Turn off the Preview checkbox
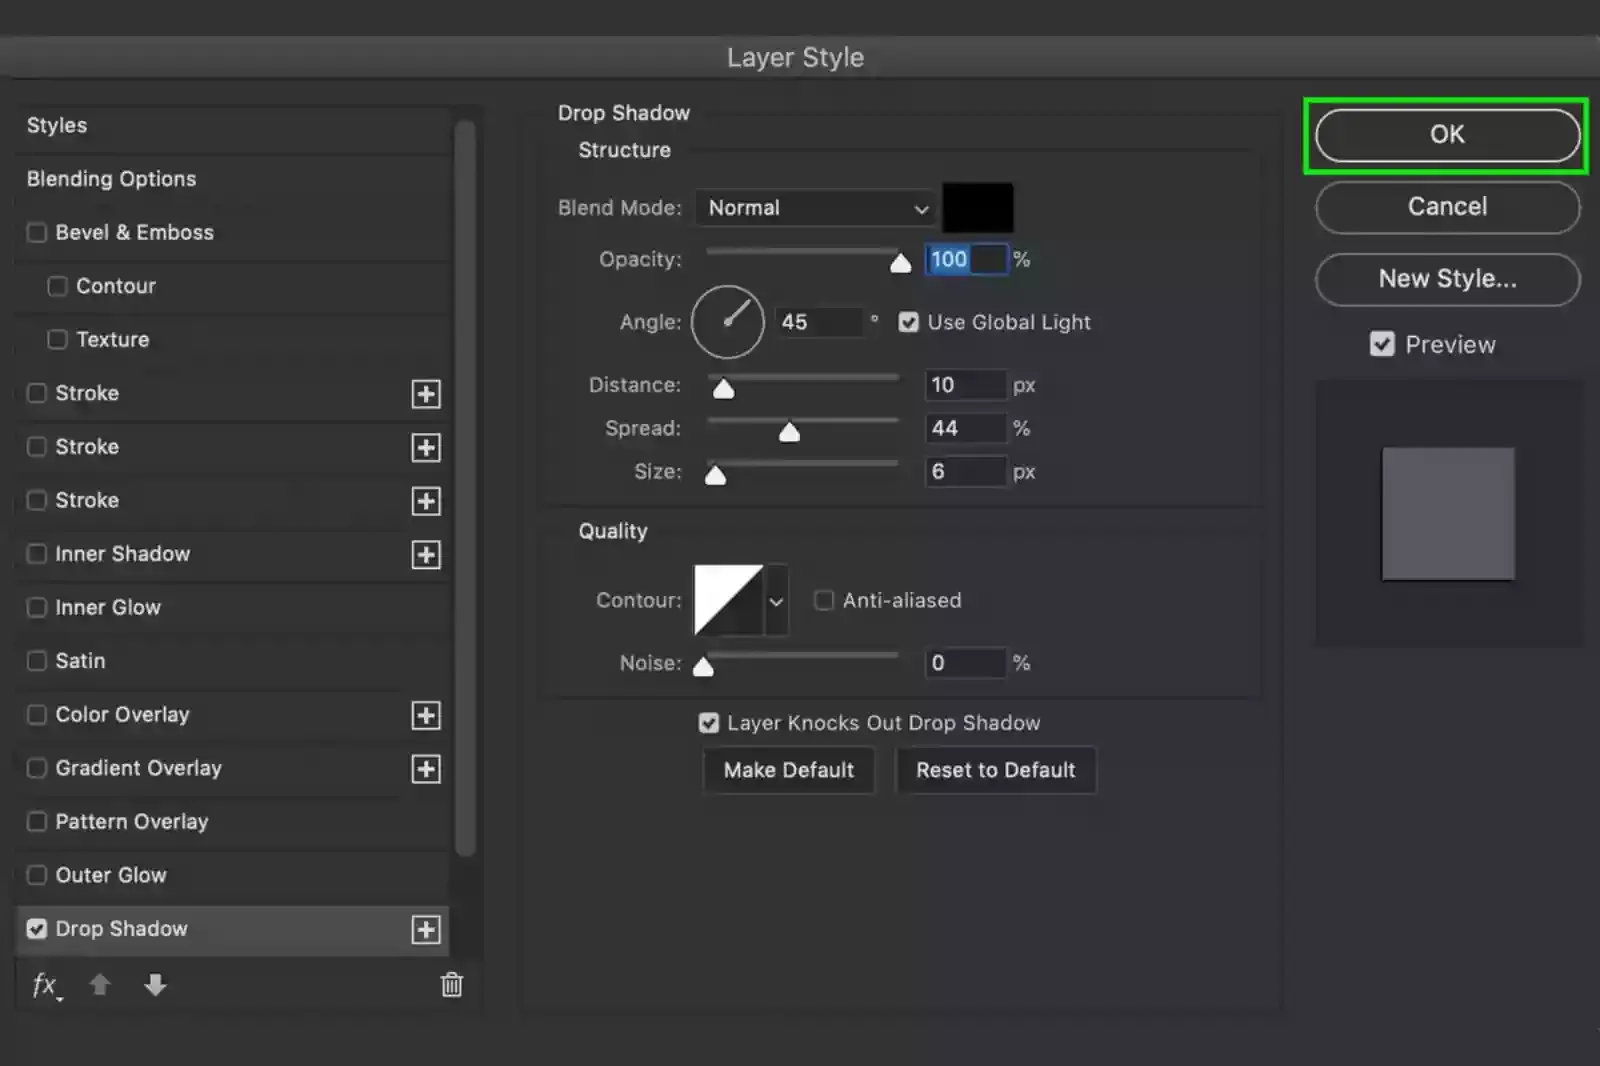1600x1066 pixels. [x=1382, y=344]
